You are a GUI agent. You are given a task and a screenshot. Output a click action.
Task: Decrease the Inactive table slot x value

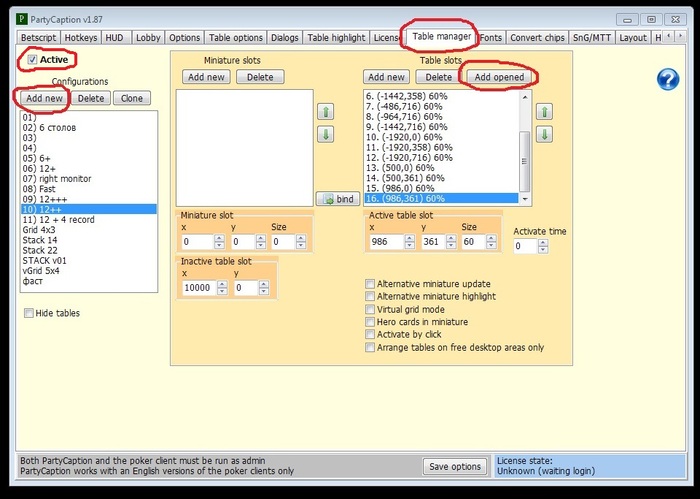pyautogui.click(x=222, y=291)
